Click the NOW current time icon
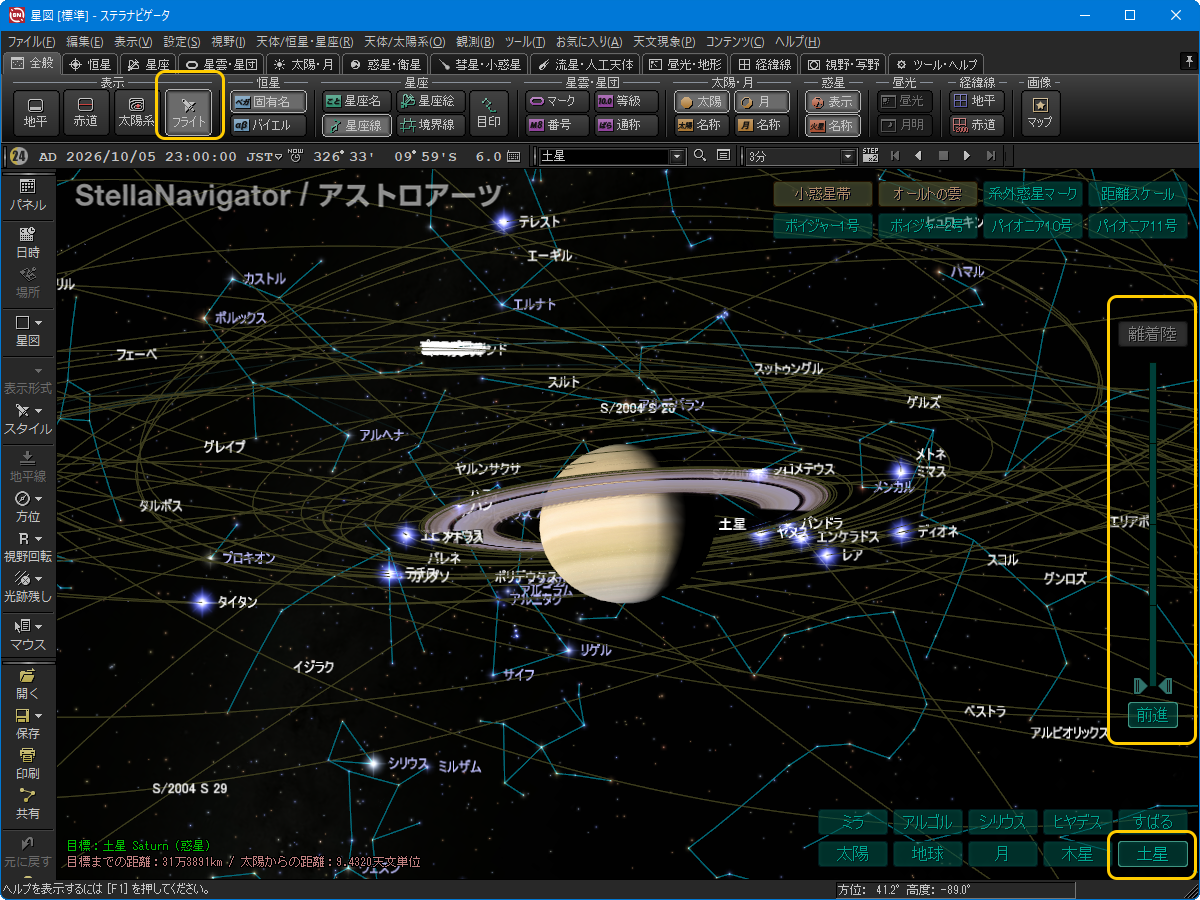This screenshot has width=1200, height=900. (295, 155)
